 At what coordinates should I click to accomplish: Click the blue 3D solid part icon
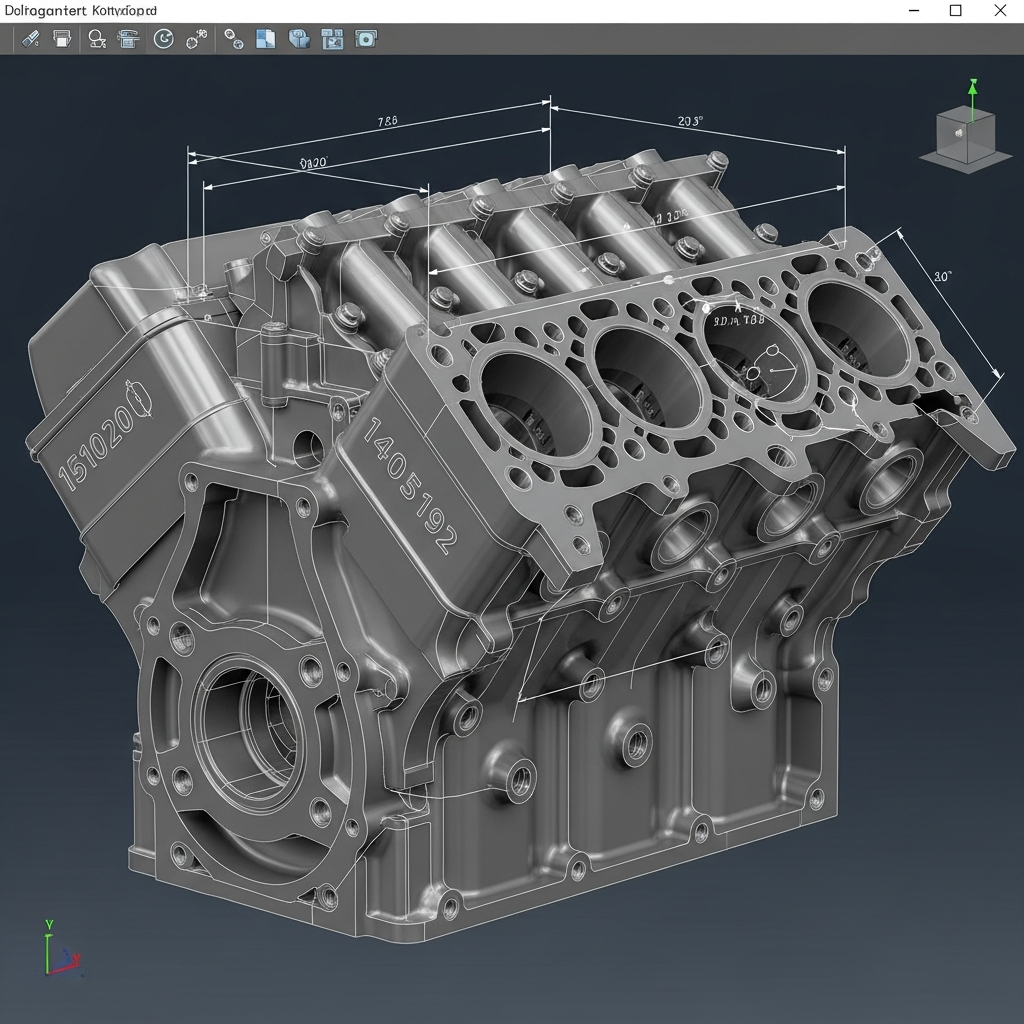[299, 39]
